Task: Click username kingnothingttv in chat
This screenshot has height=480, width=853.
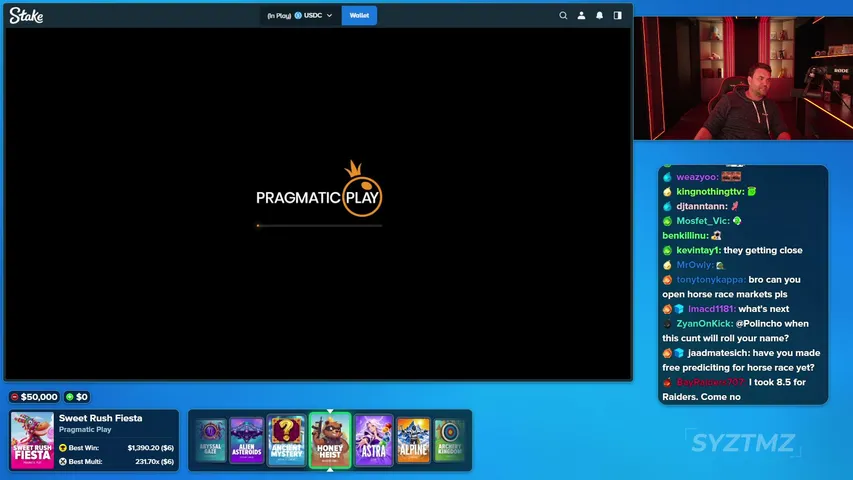Action: point(710,192)
